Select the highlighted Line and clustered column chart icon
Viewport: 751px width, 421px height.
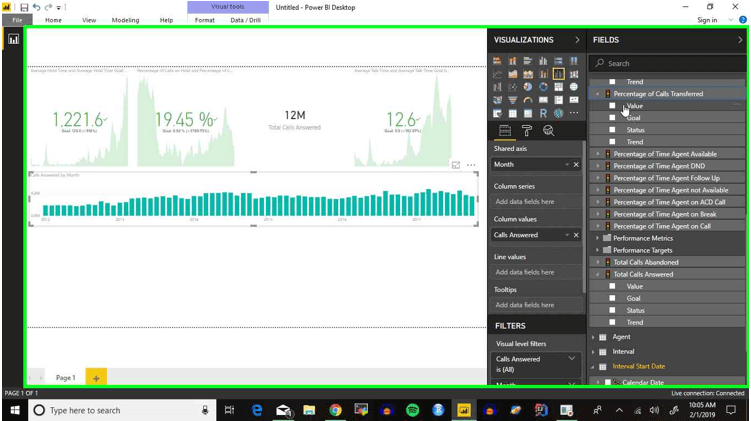pyautogui.click(x=558, y=74)
